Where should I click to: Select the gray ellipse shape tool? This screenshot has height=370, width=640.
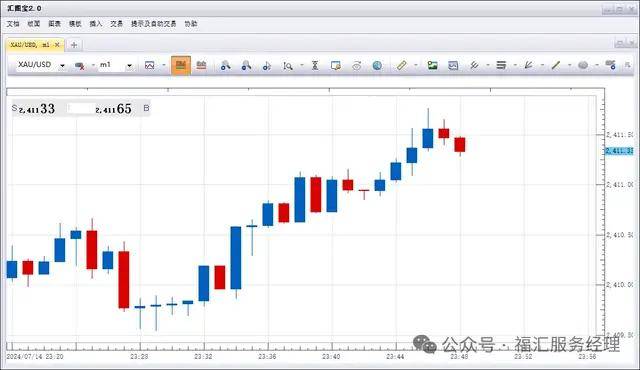pos(583,65)
